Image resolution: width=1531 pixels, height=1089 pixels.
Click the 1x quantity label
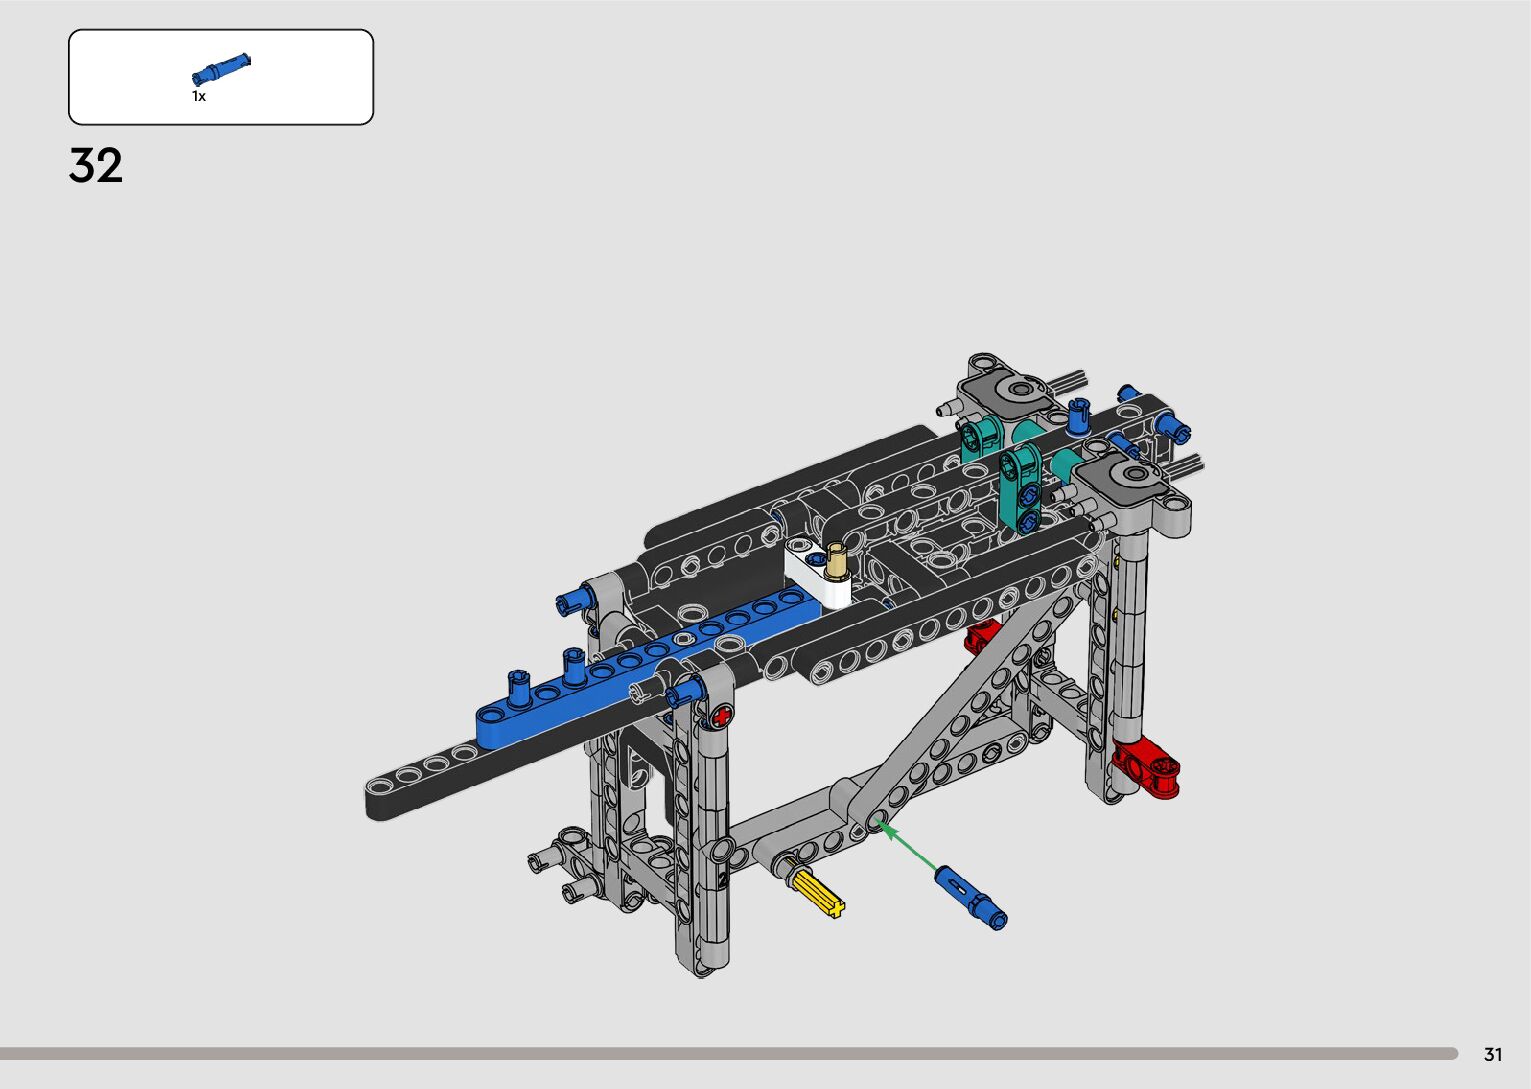(199, 97)
